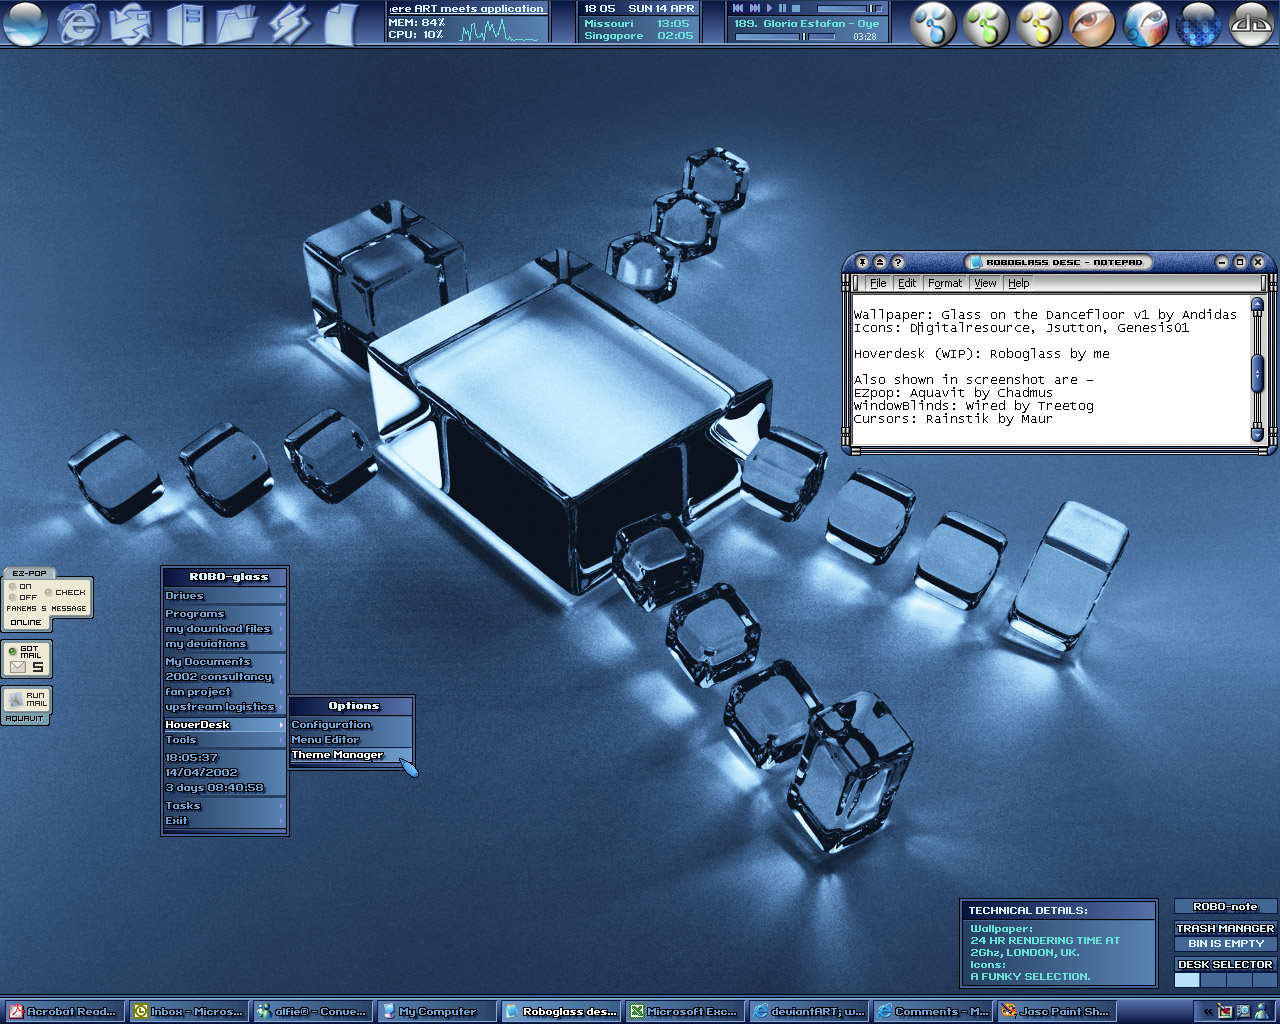Viewport: 1280px width, 1024px height.
Task: Launch Internet Explorer from the top dock
Action: [x=79, y=23]
